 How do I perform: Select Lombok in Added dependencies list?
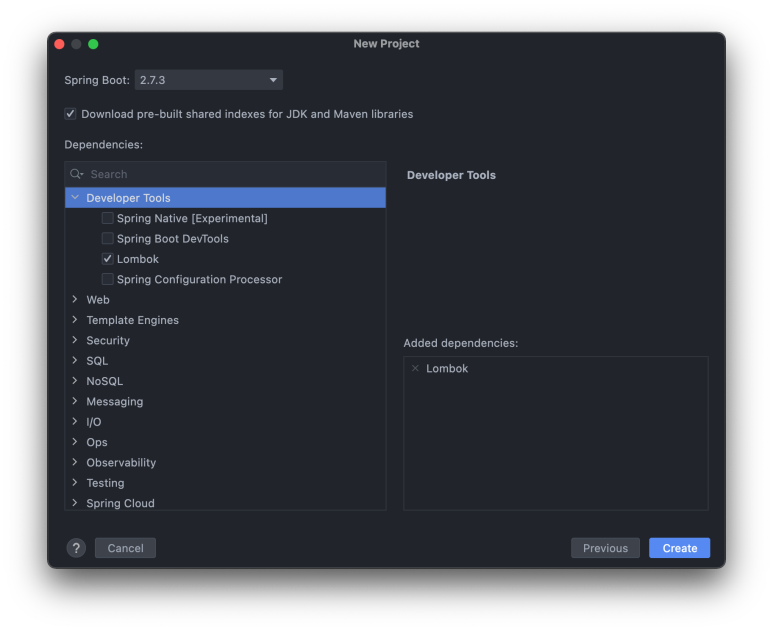tap(447, 368)
